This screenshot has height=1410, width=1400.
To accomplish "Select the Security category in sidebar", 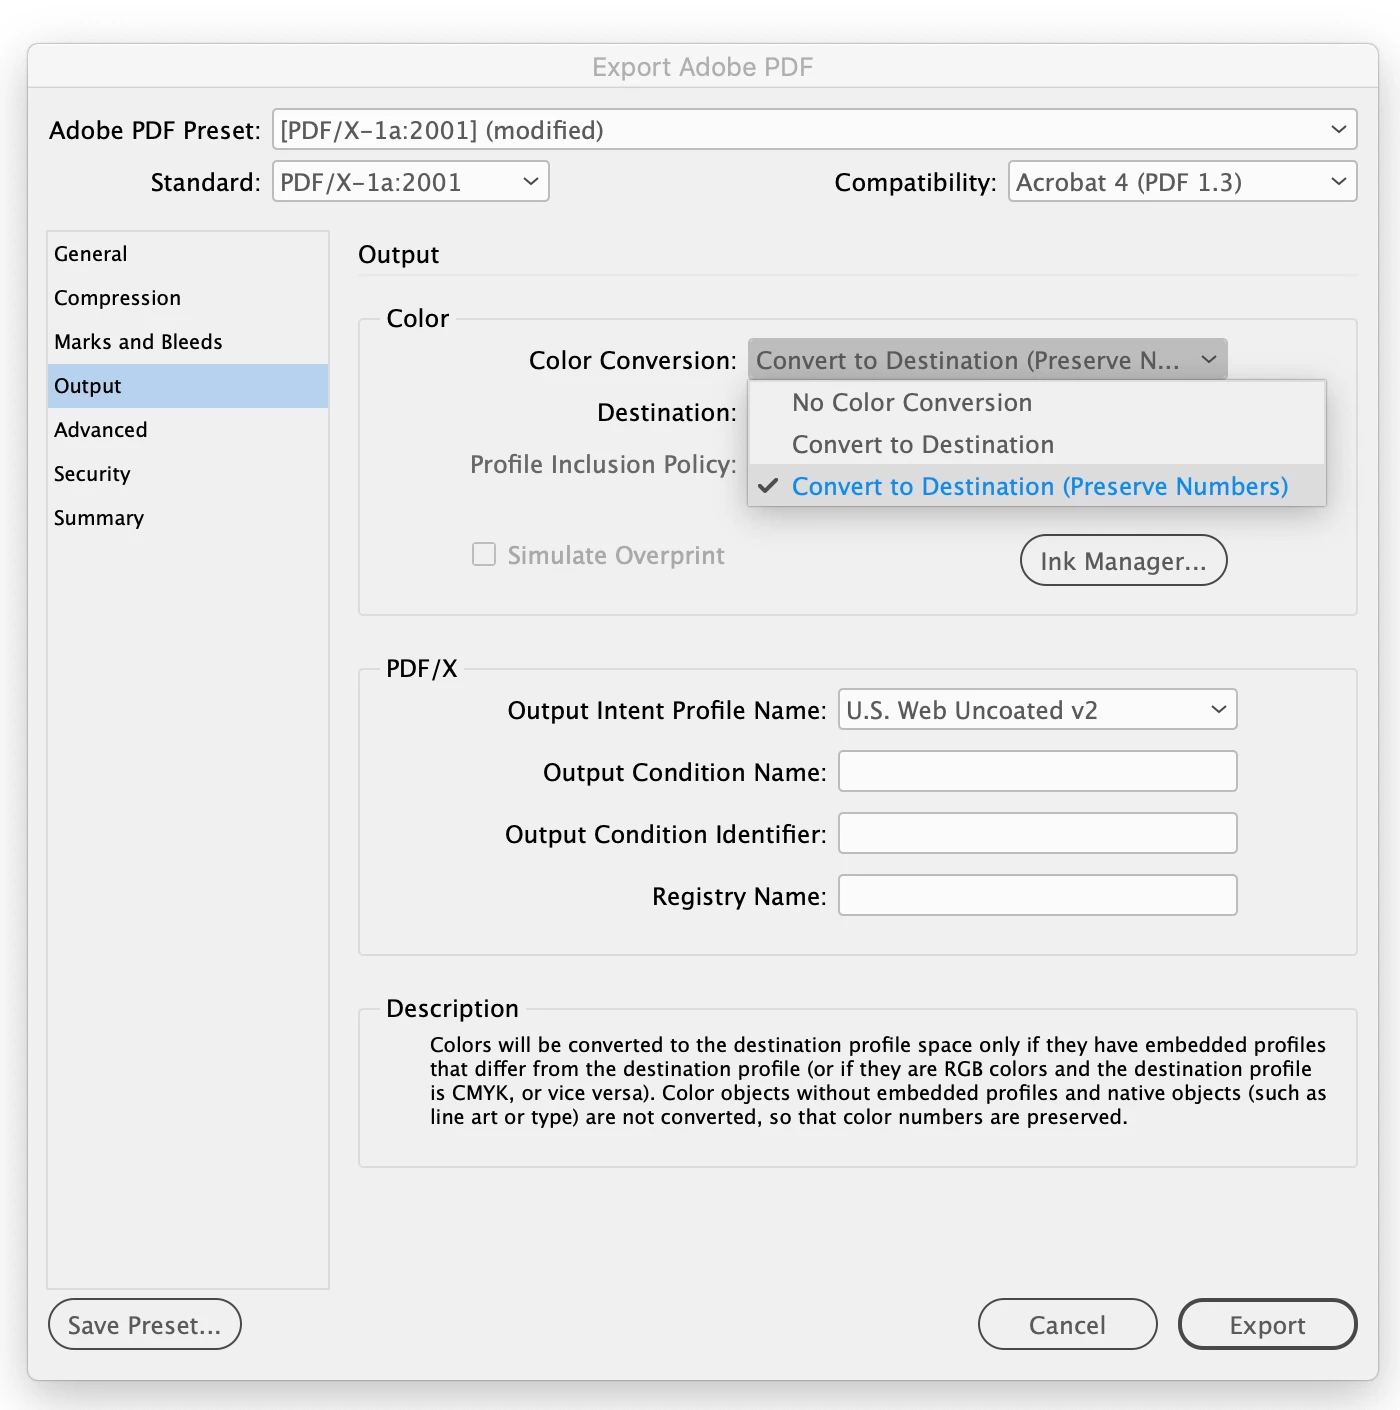I will point(188,474).
